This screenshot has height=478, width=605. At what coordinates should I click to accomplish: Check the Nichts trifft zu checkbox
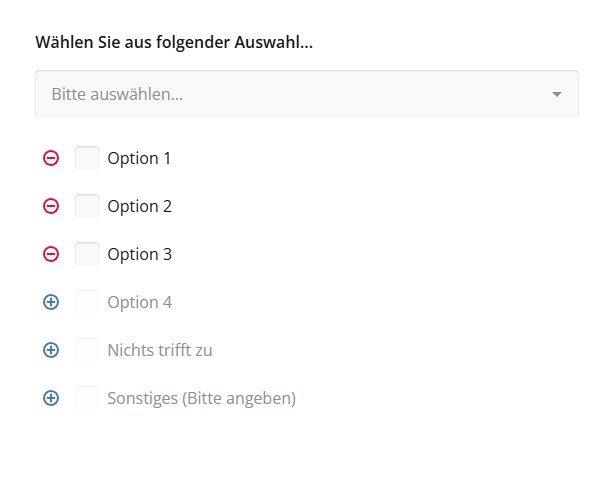[87, 350]
